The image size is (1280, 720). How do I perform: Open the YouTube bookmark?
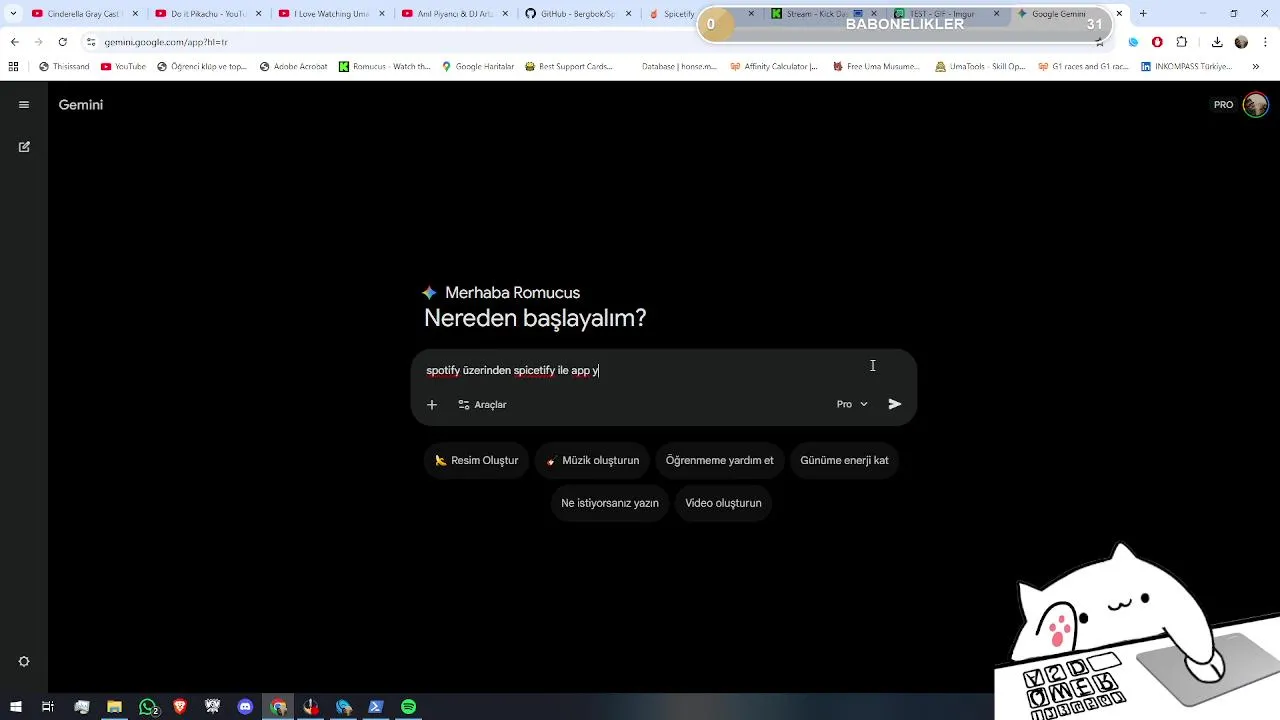pos(123,67)
